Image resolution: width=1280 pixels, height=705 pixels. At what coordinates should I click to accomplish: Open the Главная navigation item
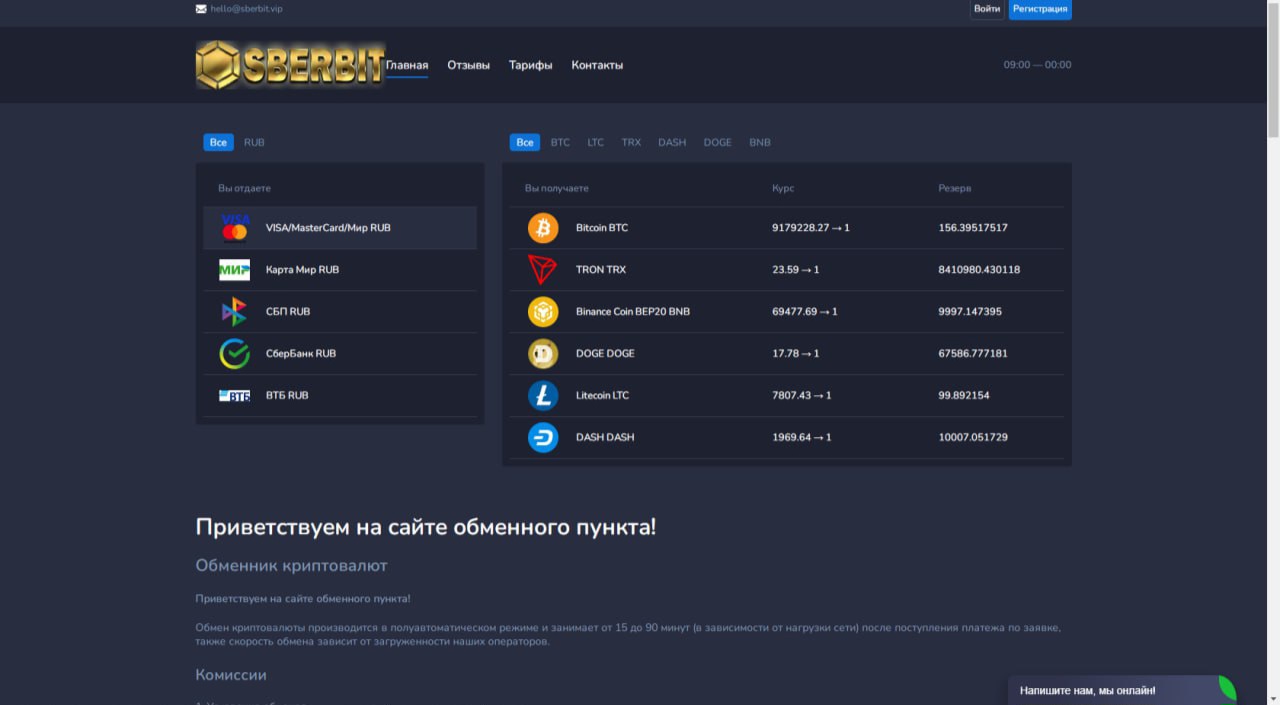407,65
